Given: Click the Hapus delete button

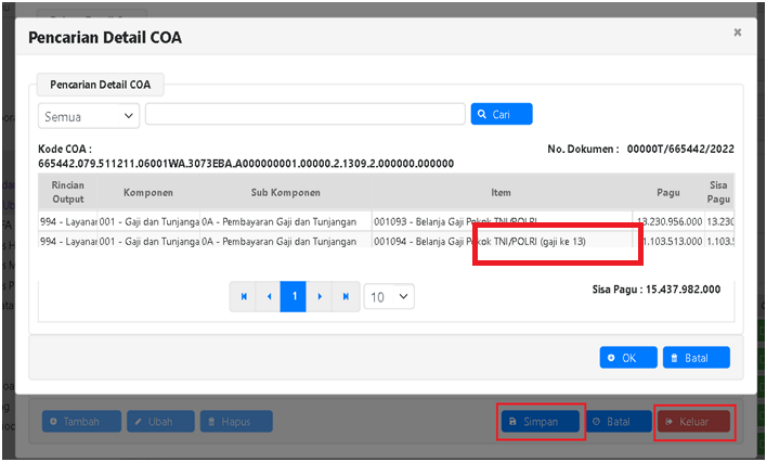Looking at the screenshot, I should [236, 422].
